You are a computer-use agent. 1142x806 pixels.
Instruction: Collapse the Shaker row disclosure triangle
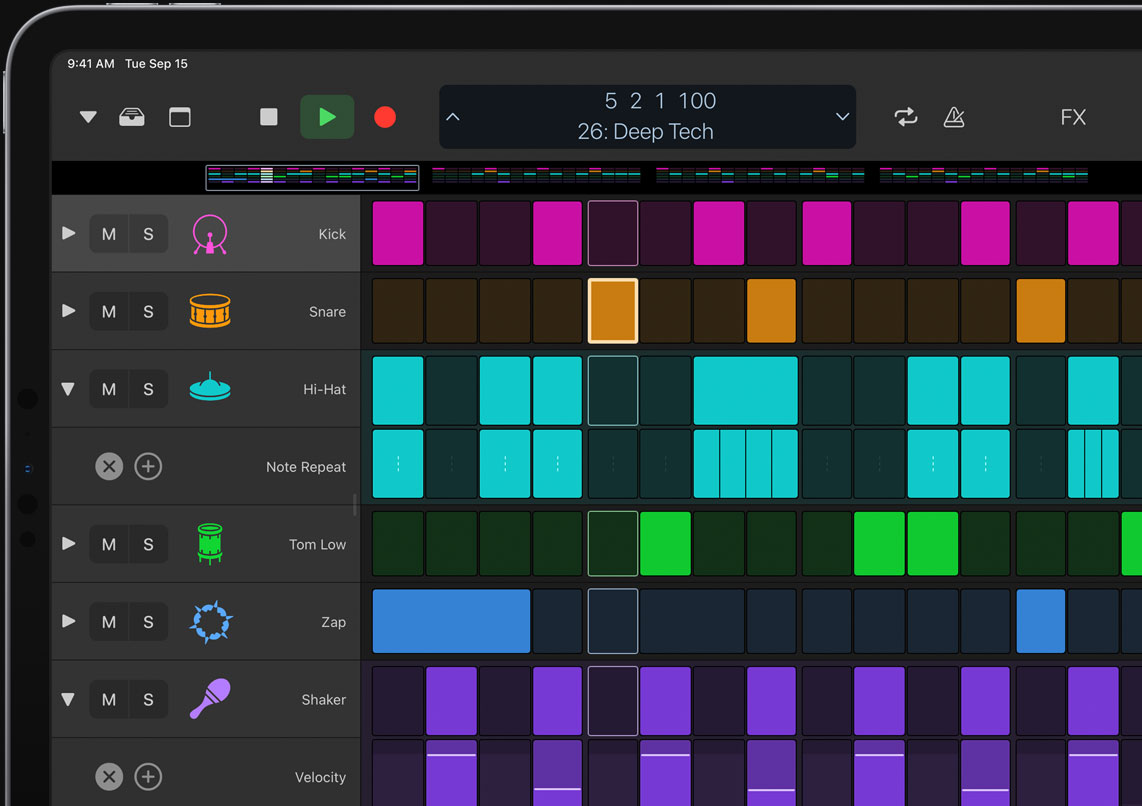point(68,699)
